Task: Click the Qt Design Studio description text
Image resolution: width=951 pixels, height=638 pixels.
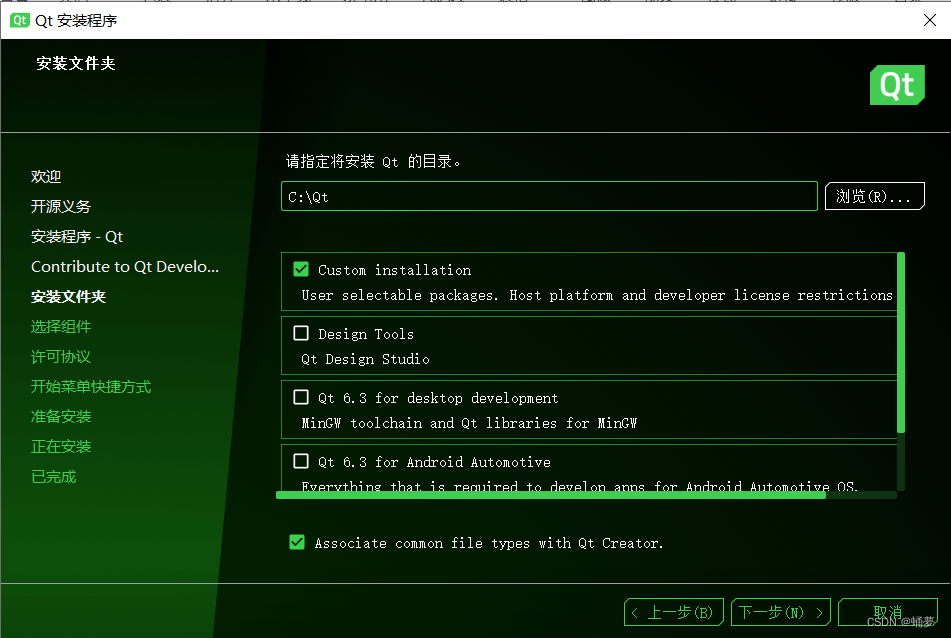Action: tap(365, 359)
